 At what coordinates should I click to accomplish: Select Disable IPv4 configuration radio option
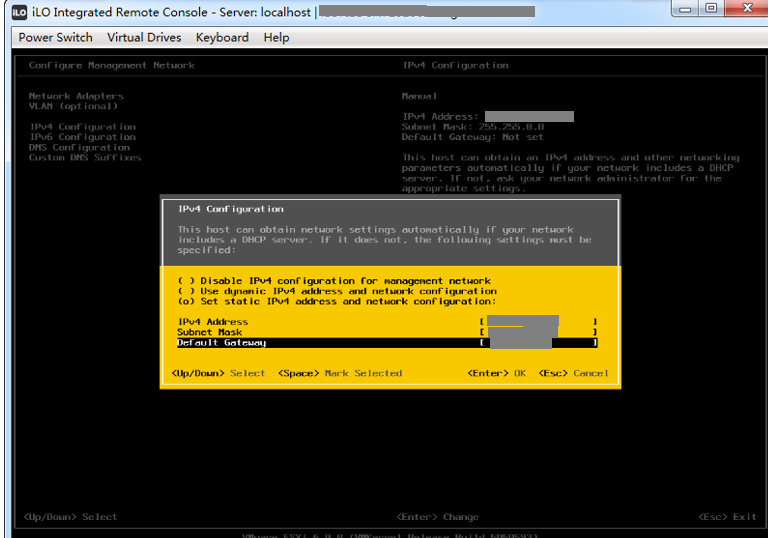click(334, 281)
